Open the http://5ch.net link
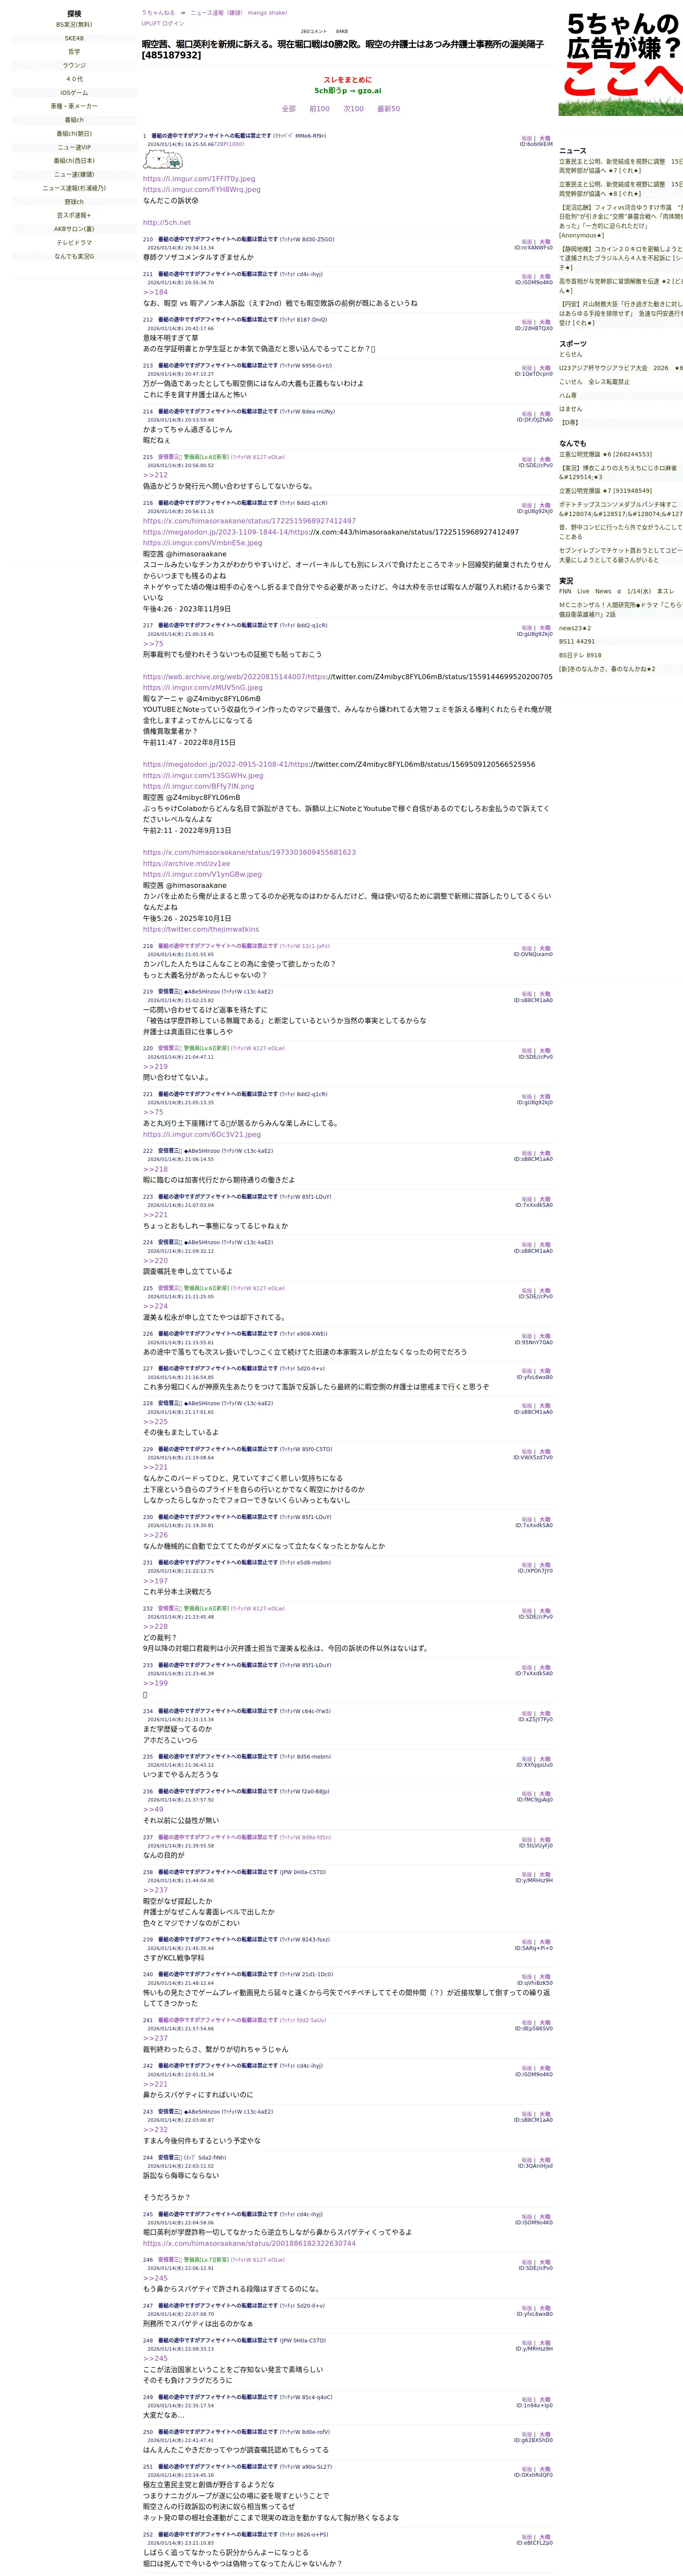 coord(167,223)
